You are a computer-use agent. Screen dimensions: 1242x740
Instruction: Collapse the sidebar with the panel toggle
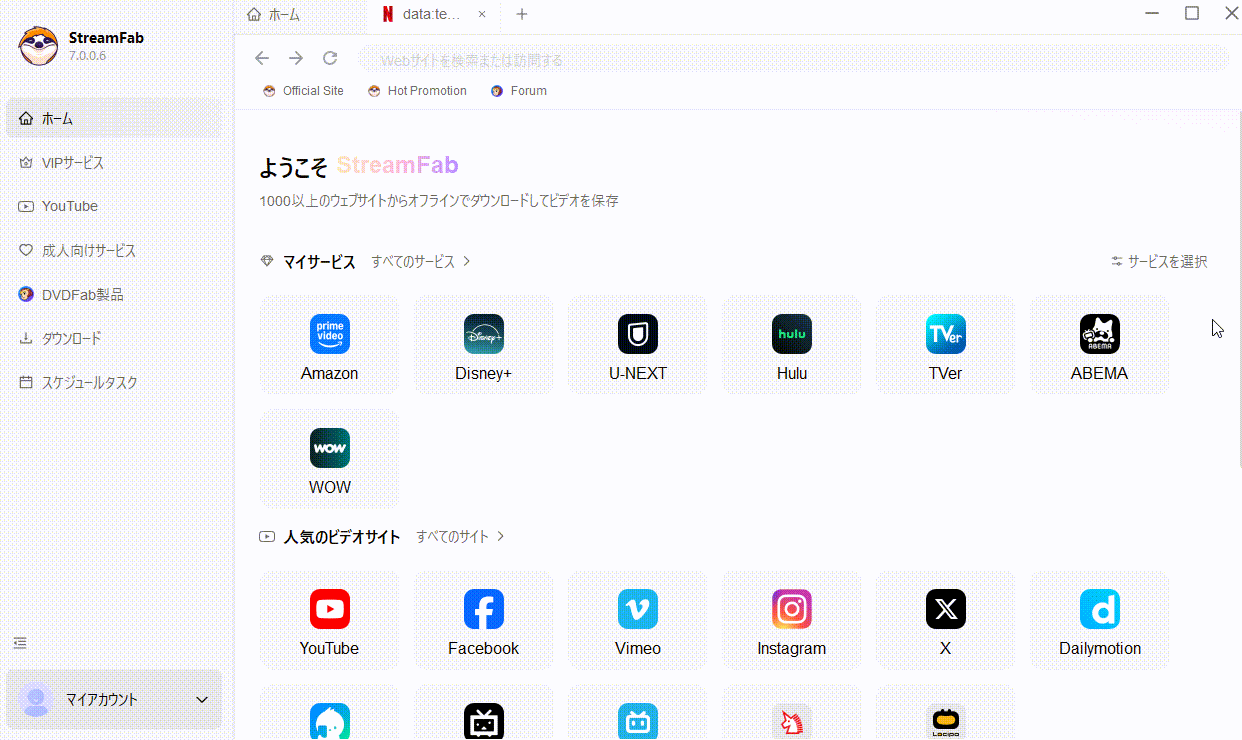point(20,643)
